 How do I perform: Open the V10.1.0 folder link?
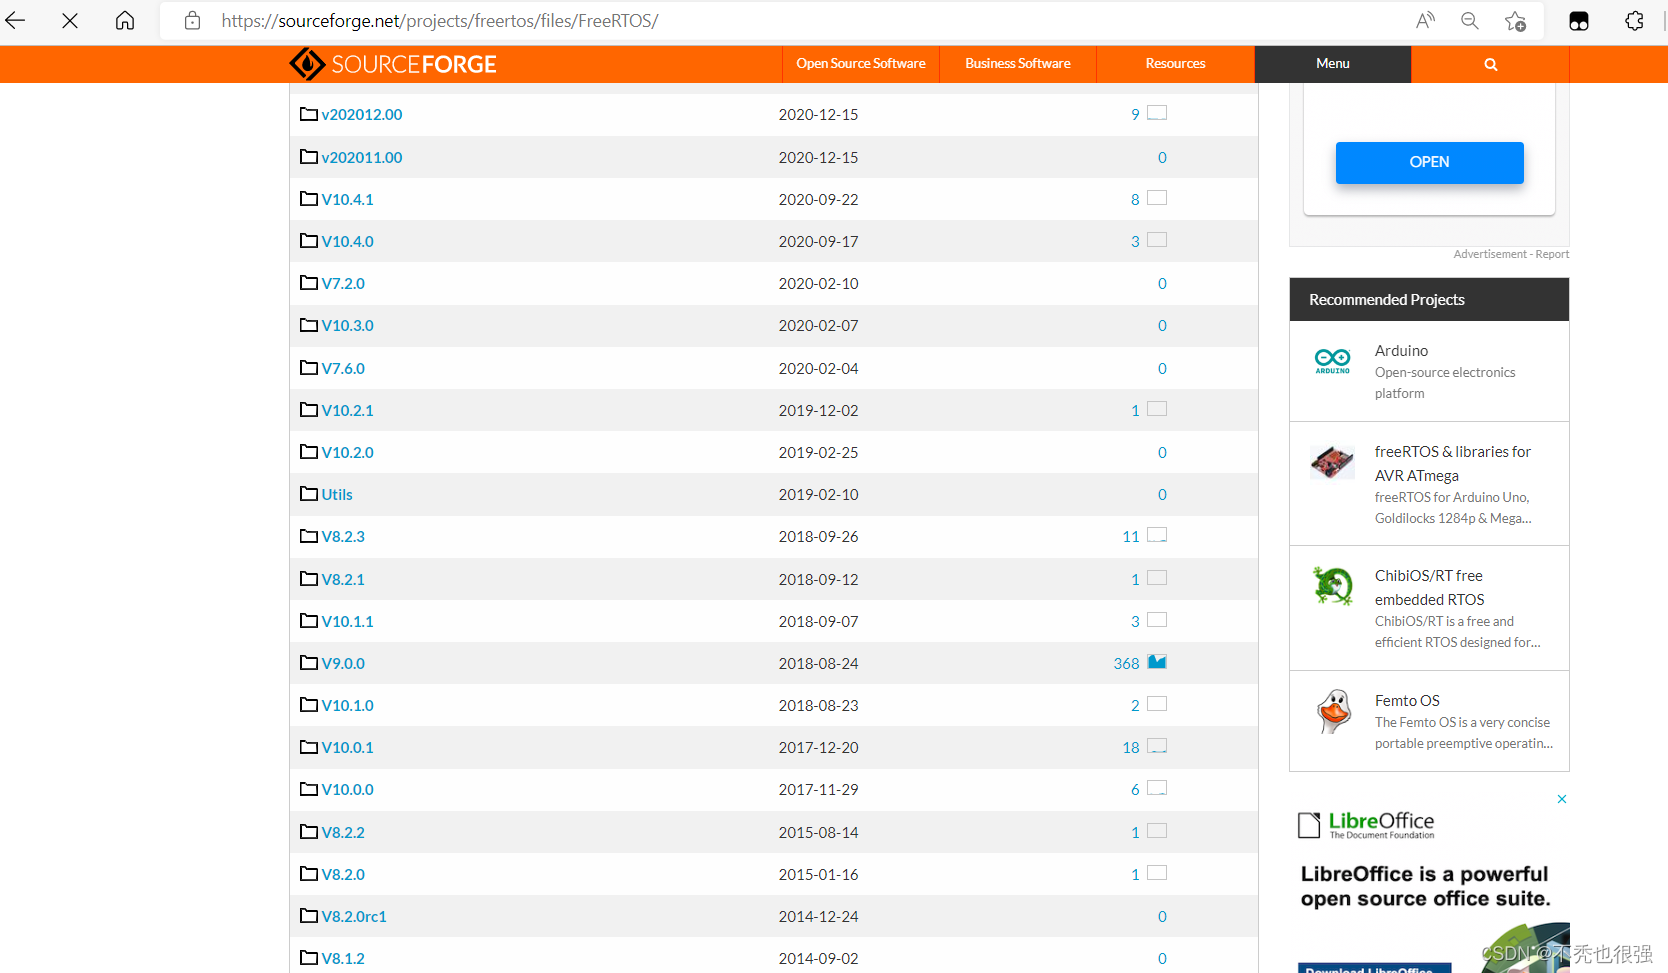coord(347,705)
